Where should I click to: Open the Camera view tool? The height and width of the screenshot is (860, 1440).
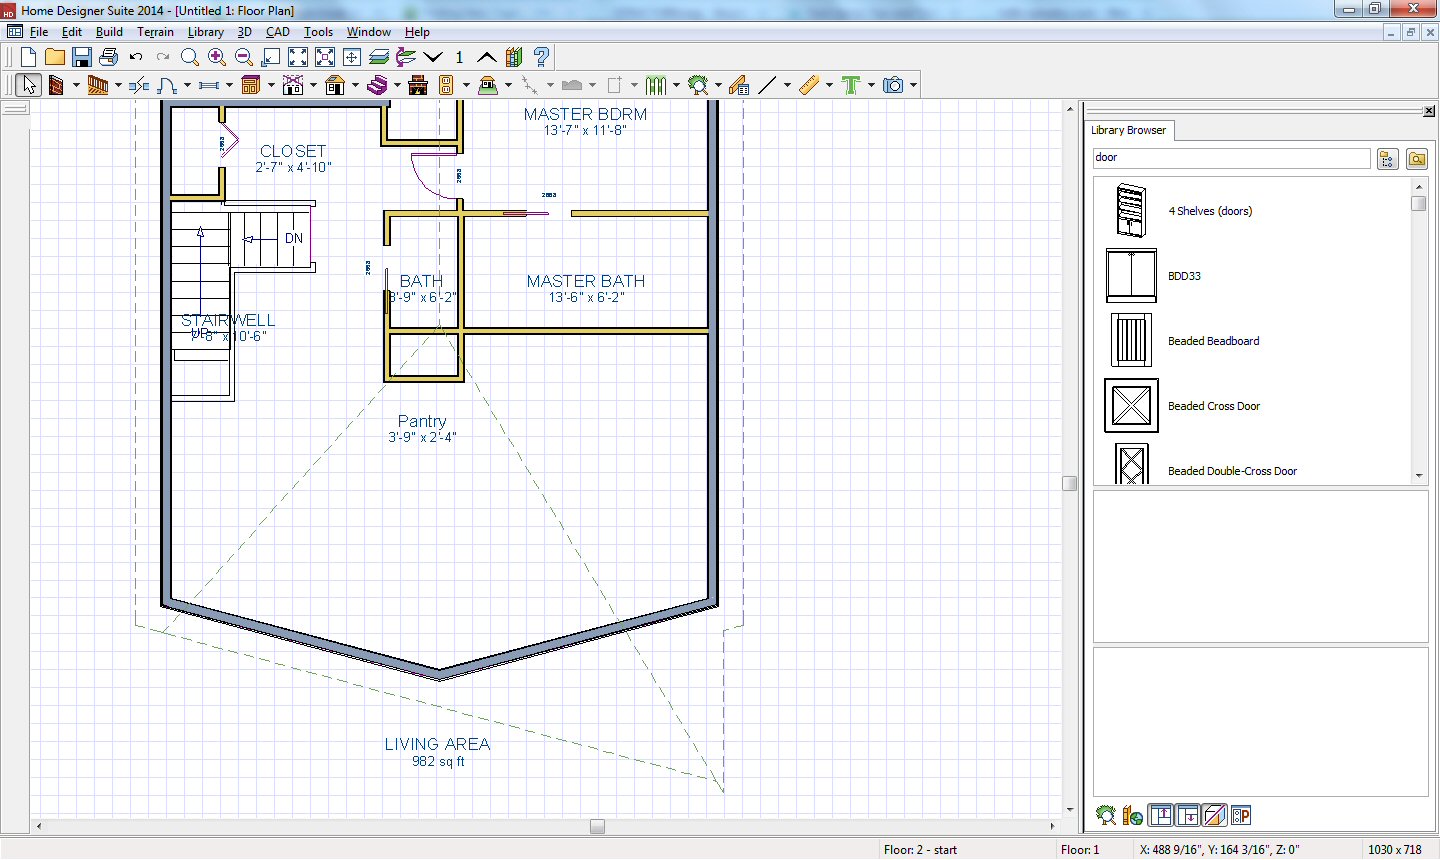coord(893,86)
